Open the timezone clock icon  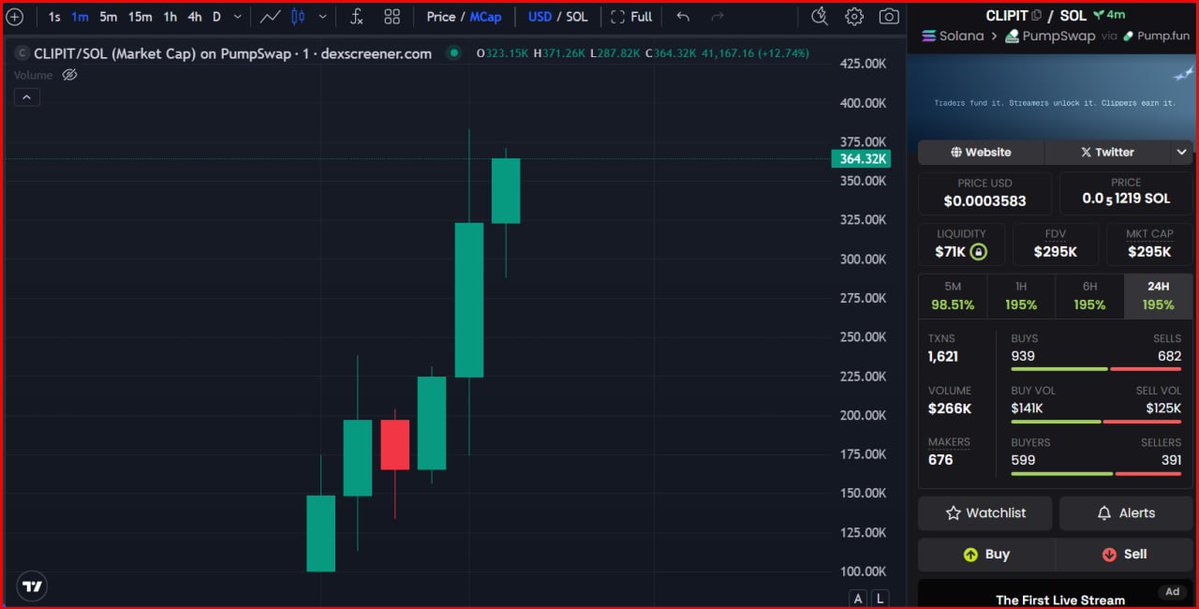click(x=819, y=16)
